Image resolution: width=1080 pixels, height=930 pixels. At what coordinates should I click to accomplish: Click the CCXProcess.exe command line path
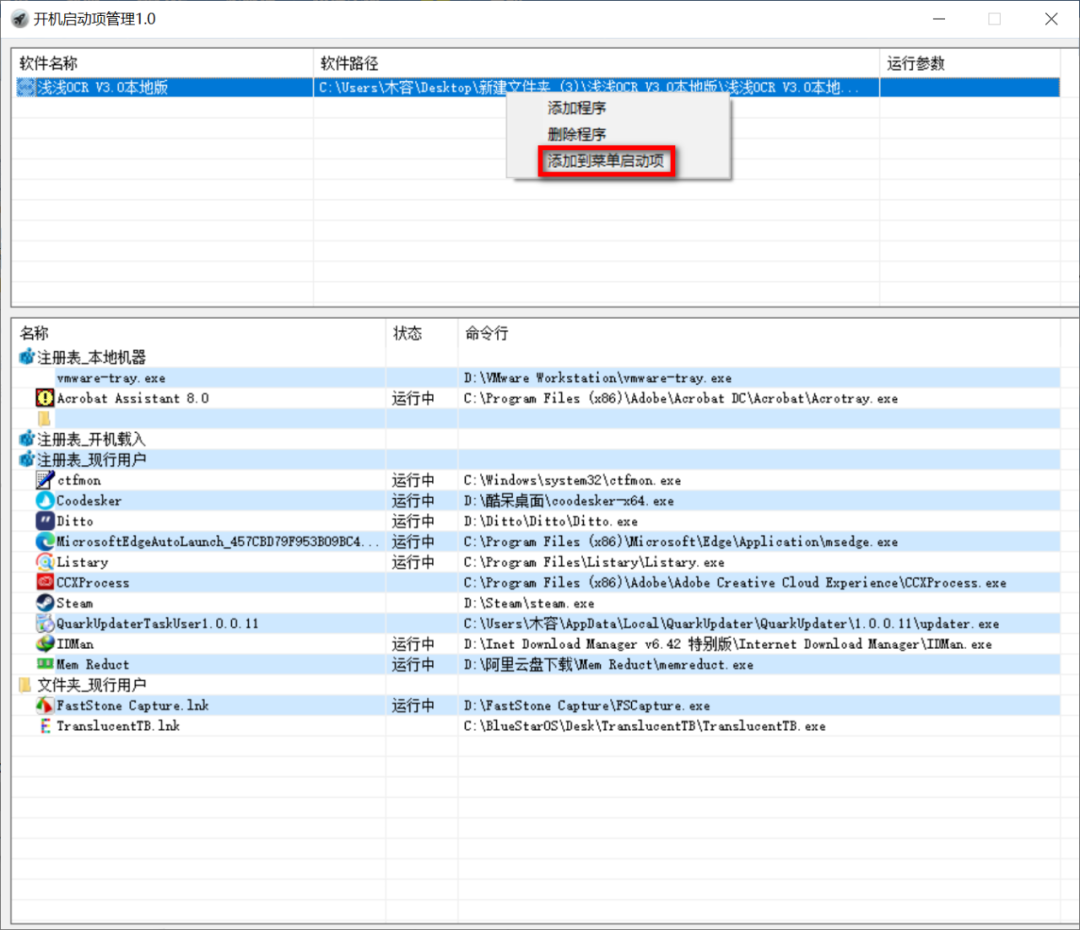pyautogui.click(x=735, y=583)
